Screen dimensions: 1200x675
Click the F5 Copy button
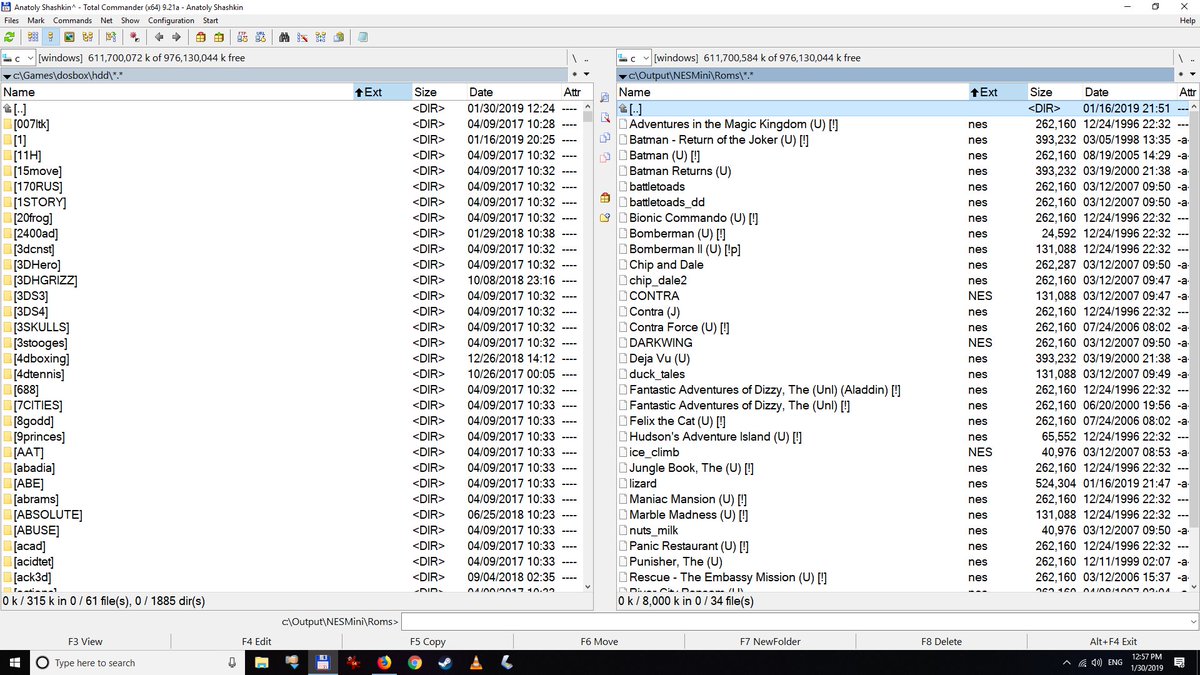click(x=428, y=642)
